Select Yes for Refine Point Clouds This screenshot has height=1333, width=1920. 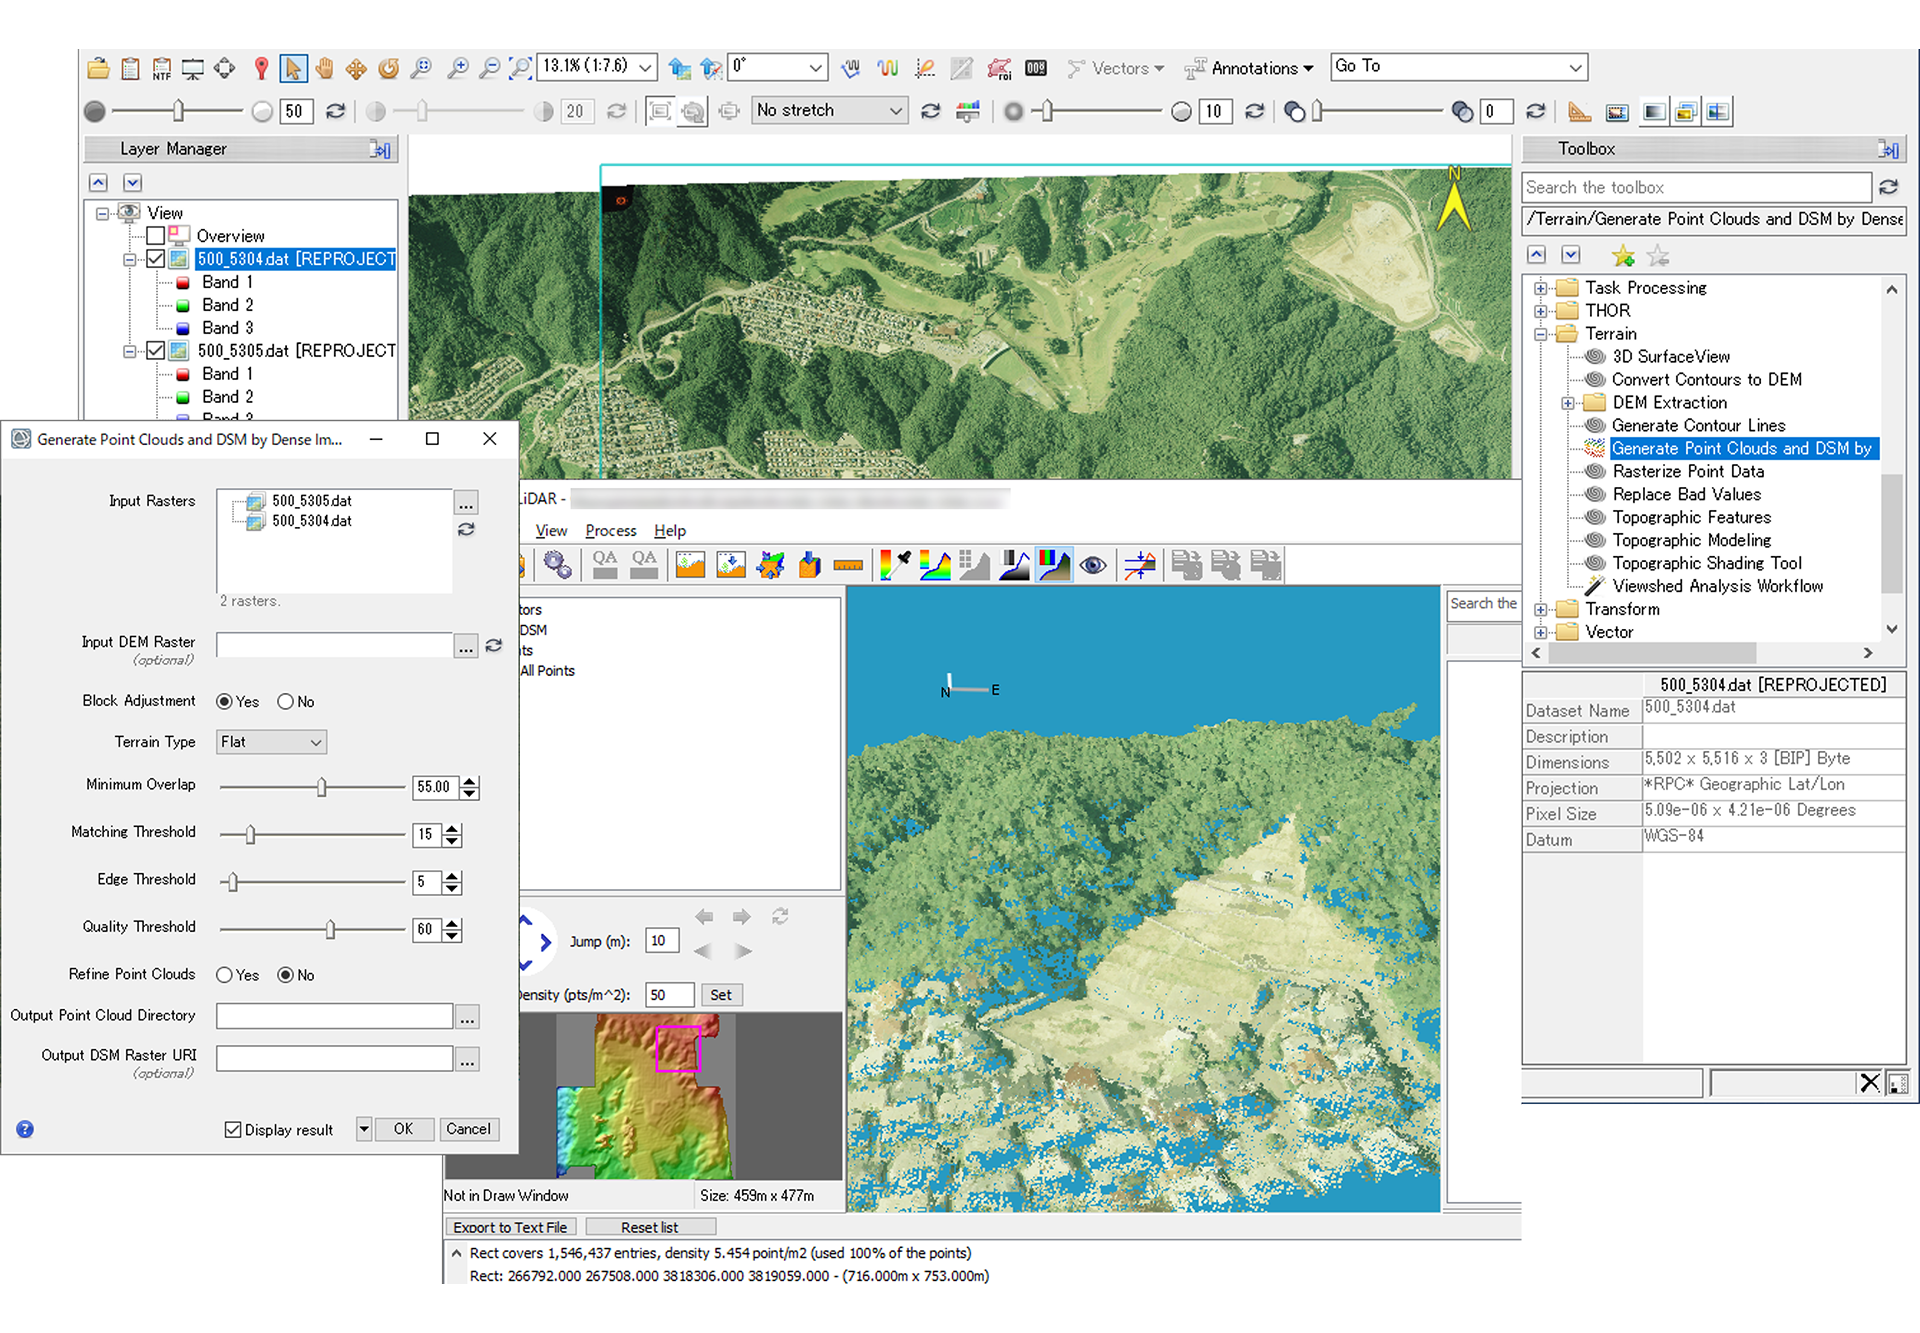[x=225, y=975]
